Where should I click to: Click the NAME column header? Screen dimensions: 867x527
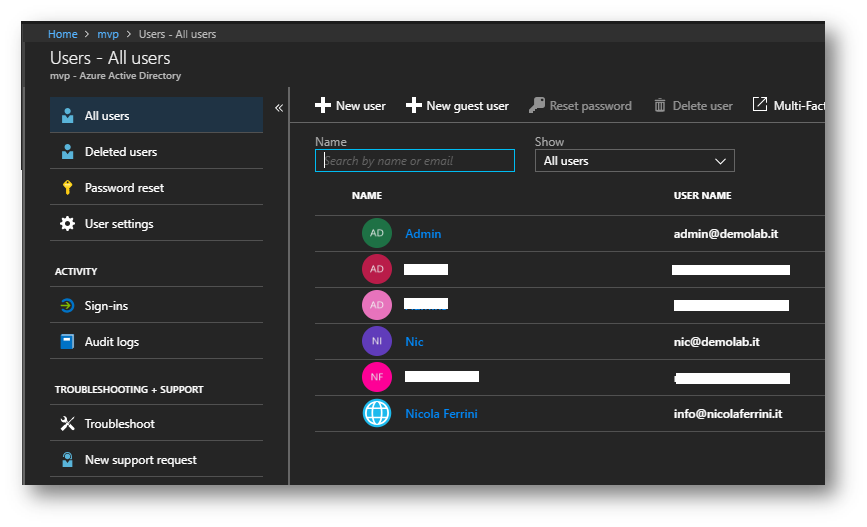tap(367, 196)
